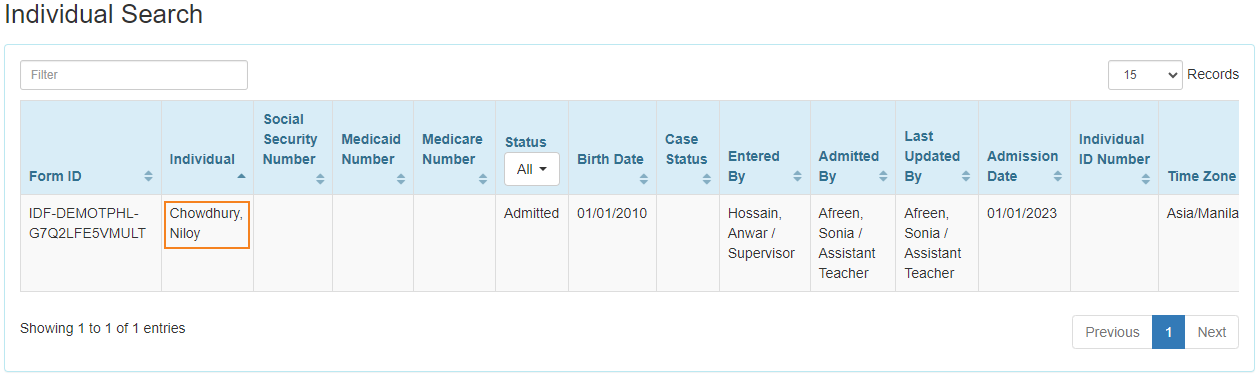Screen dimensions: 1258x376
Task: Sort by Social Security Number icon
Action: (x=320, y=179)
